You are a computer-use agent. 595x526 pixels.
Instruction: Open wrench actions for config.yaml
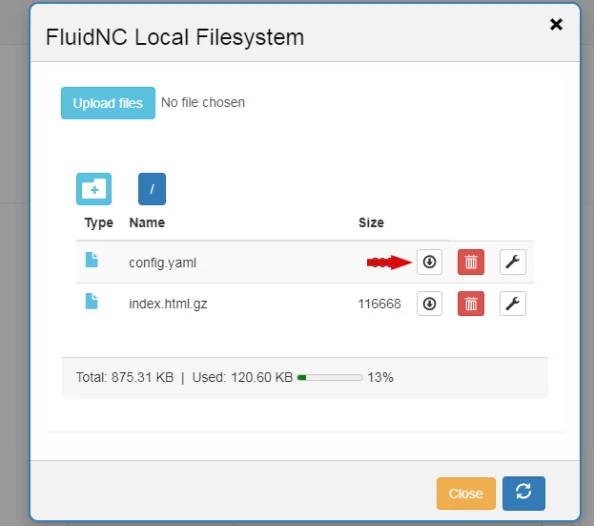tap(513, 262)
